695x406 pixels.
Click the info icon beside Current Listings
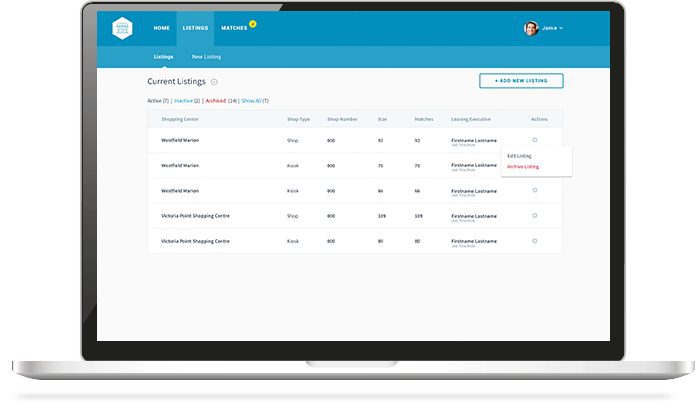pos(214,81)
